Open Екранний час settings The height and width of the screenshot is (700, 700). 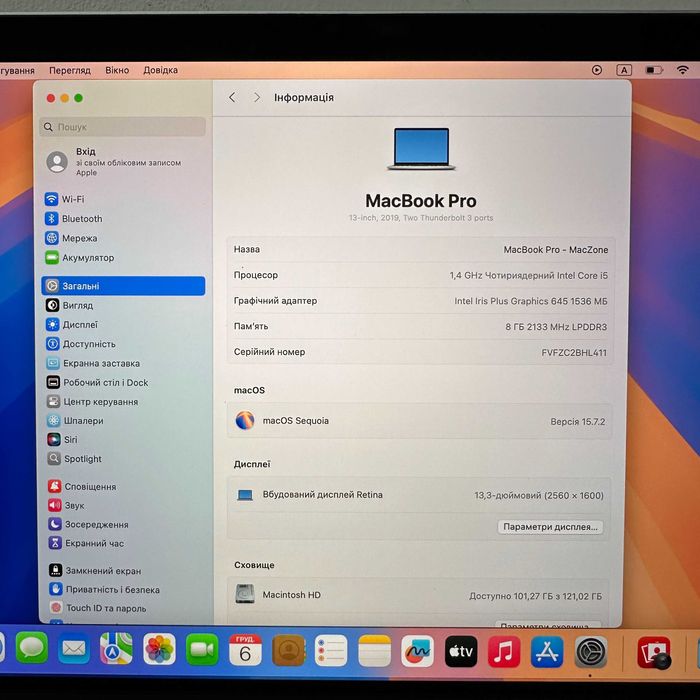point(86,543)
